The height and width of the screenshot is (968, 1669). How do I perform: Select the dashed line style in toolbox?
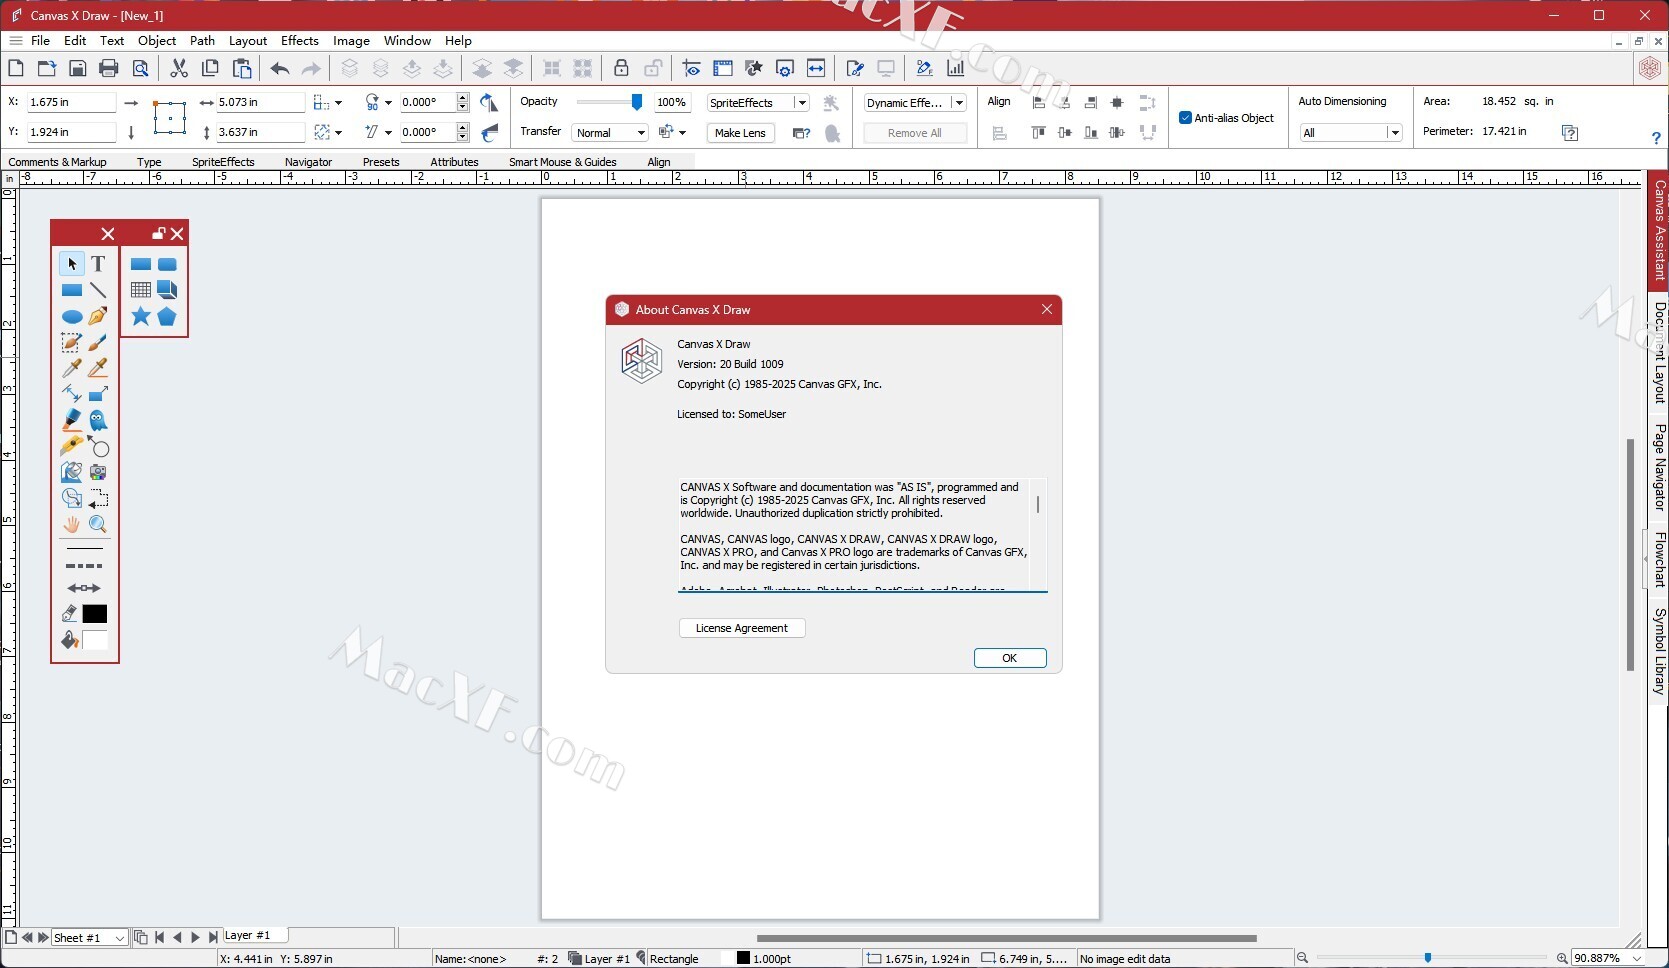(x=84, y=566)
